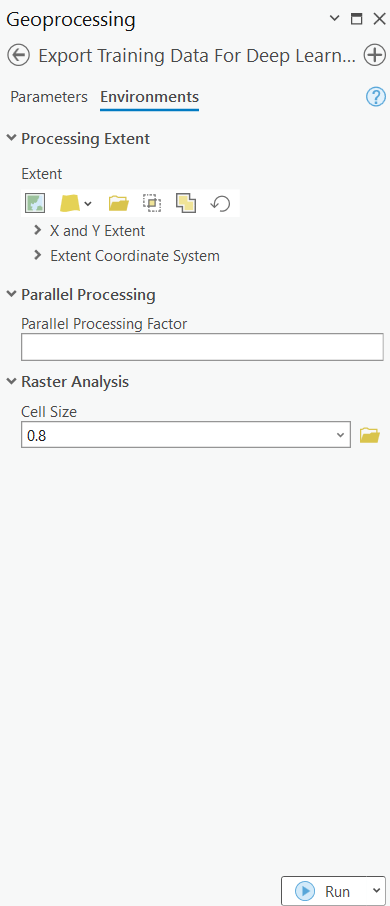Browse for Cell Size raster folder
This screenshot has height=906, width=390.
(370, 435)
